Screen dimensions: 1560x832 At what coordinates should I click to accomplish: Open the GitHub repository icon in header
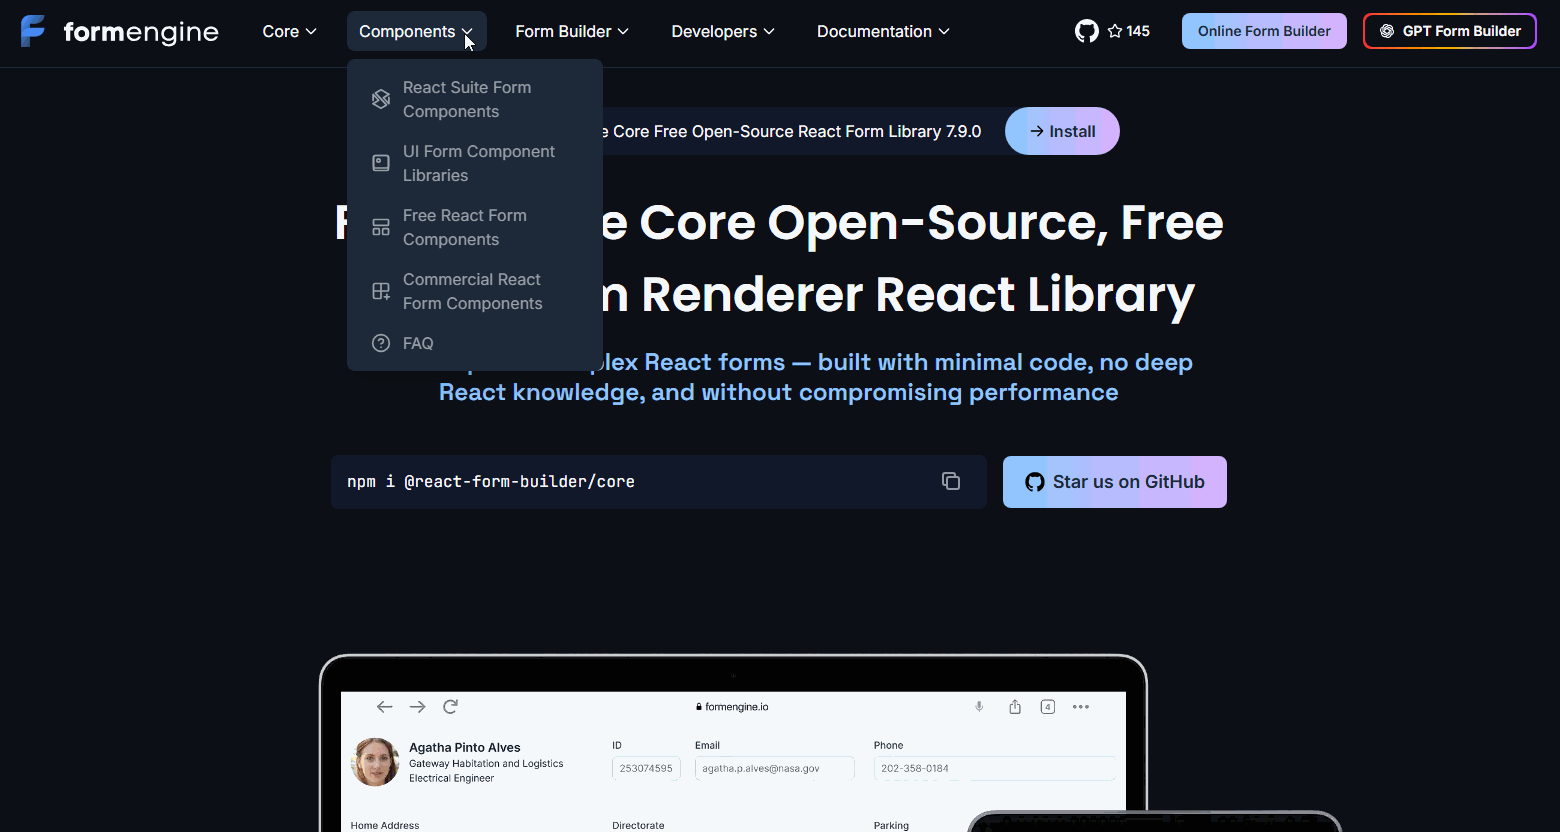pos(1086,31)
